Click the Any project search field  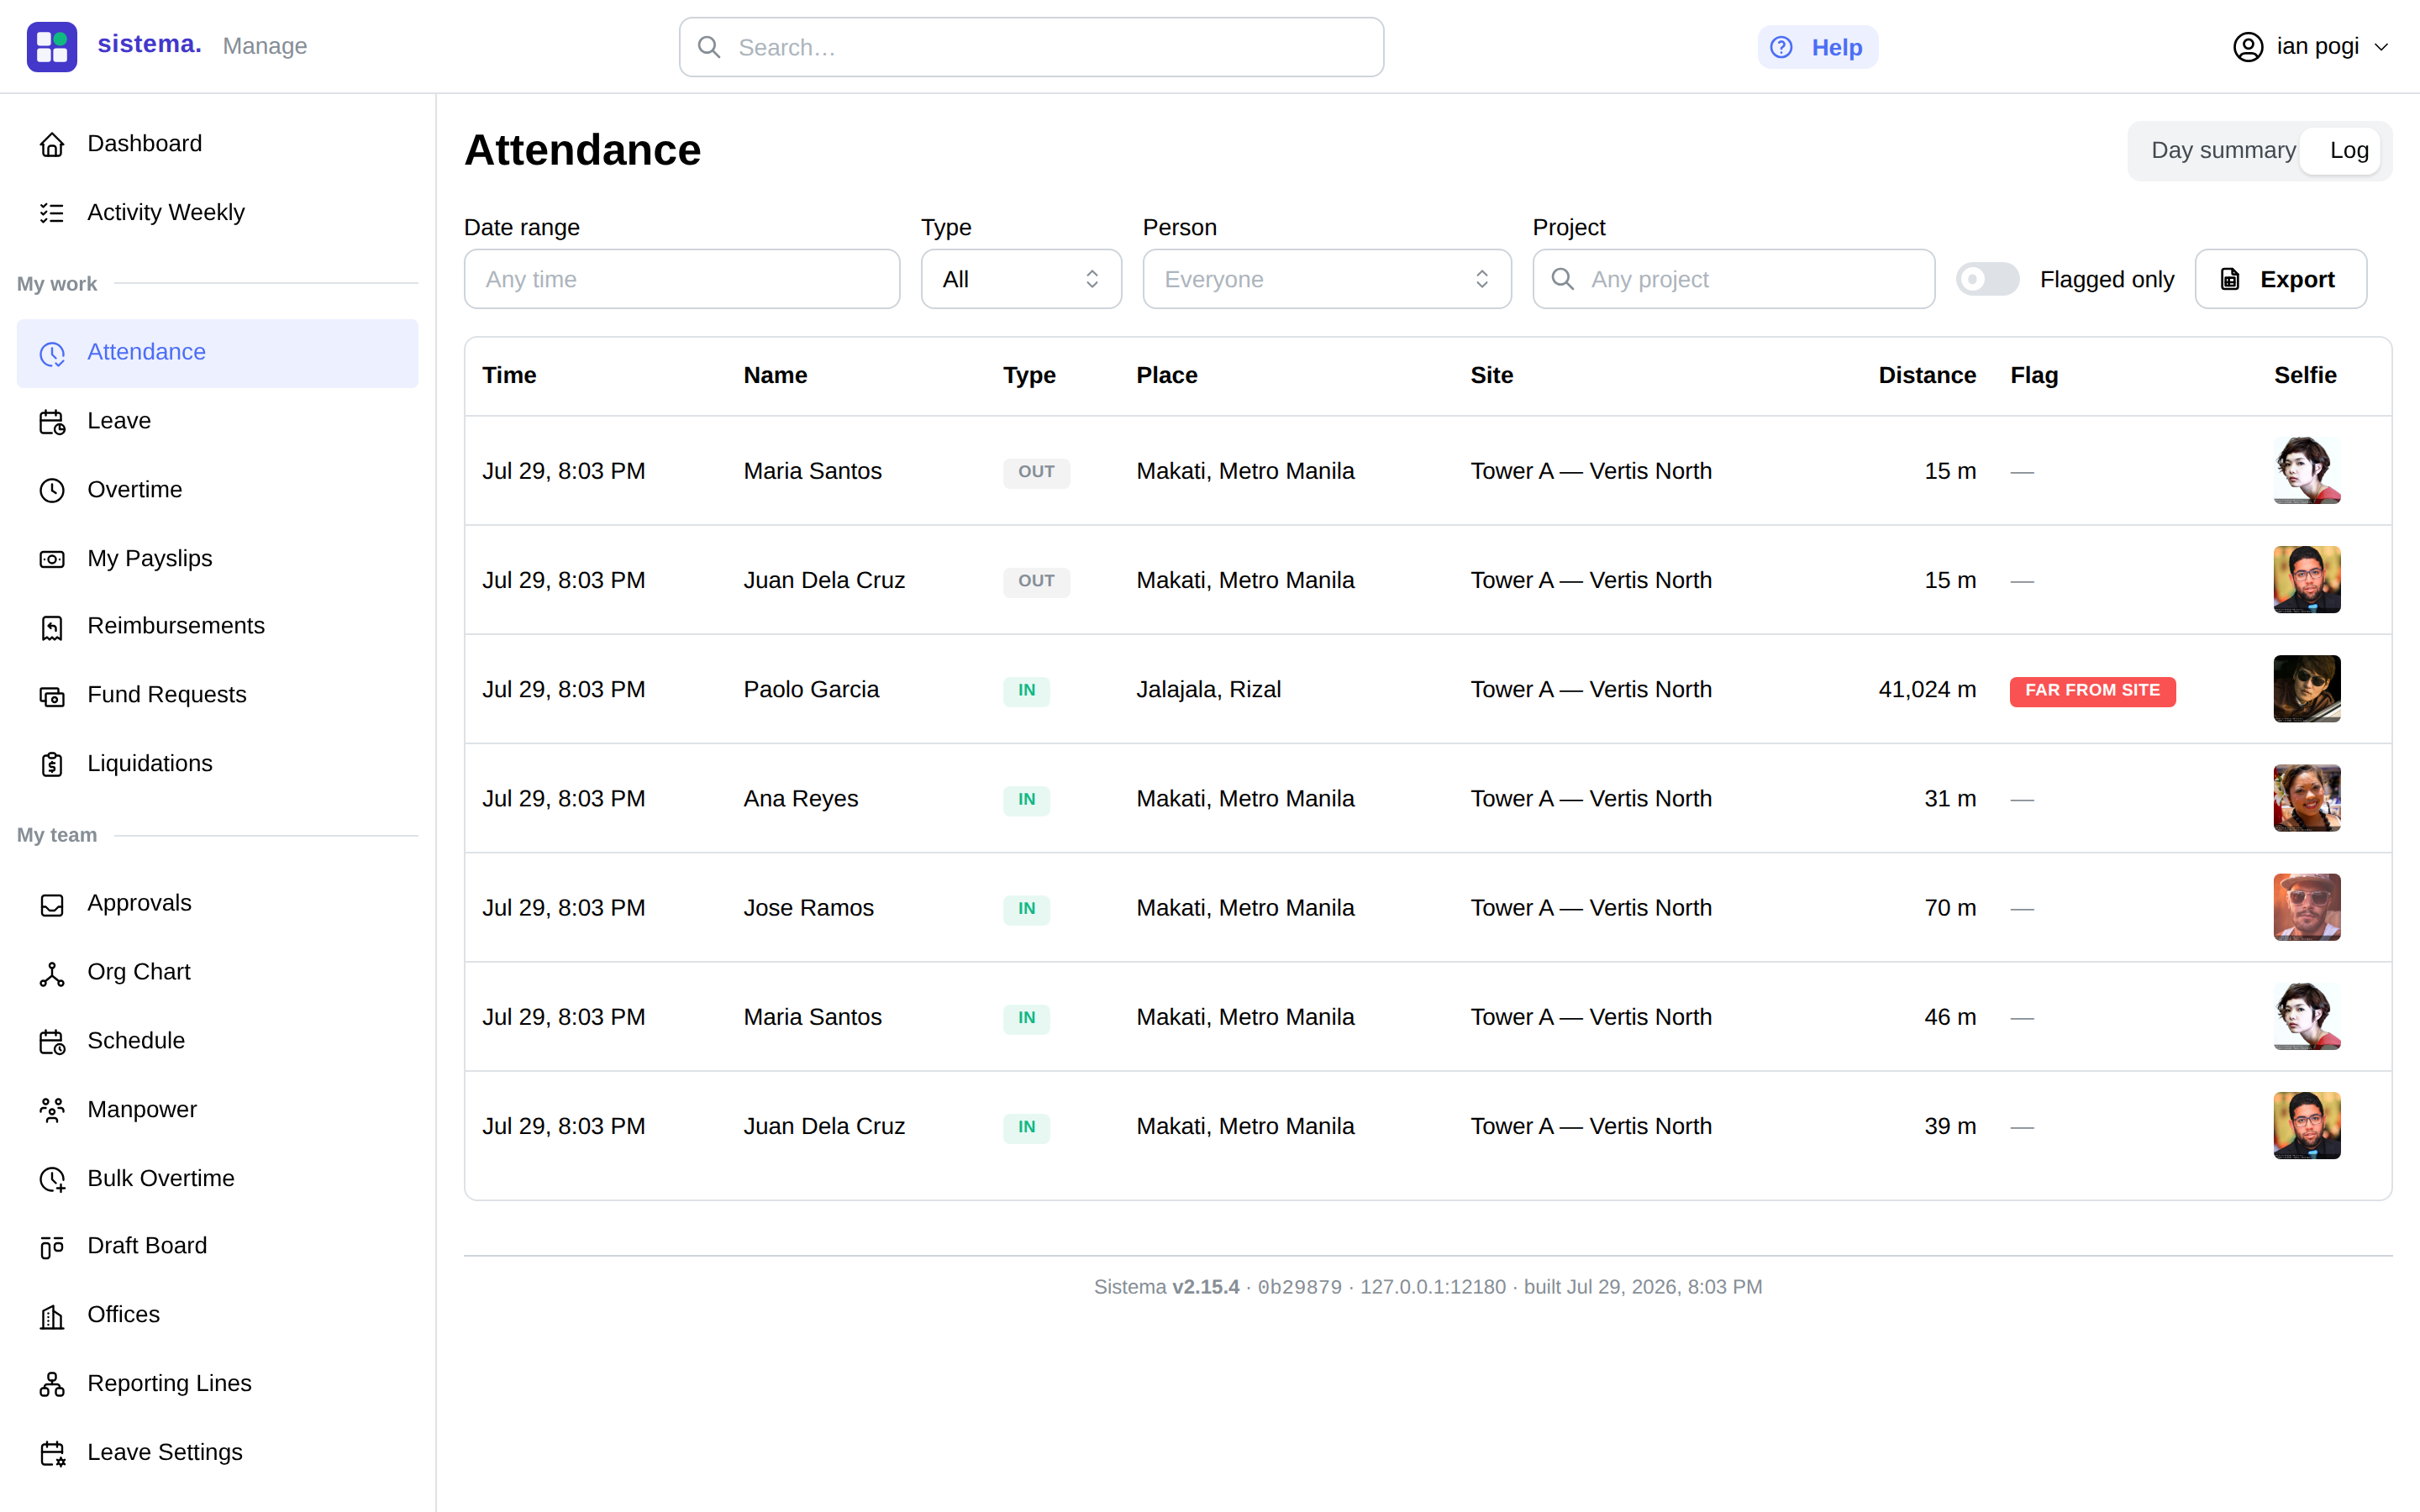1733,279
